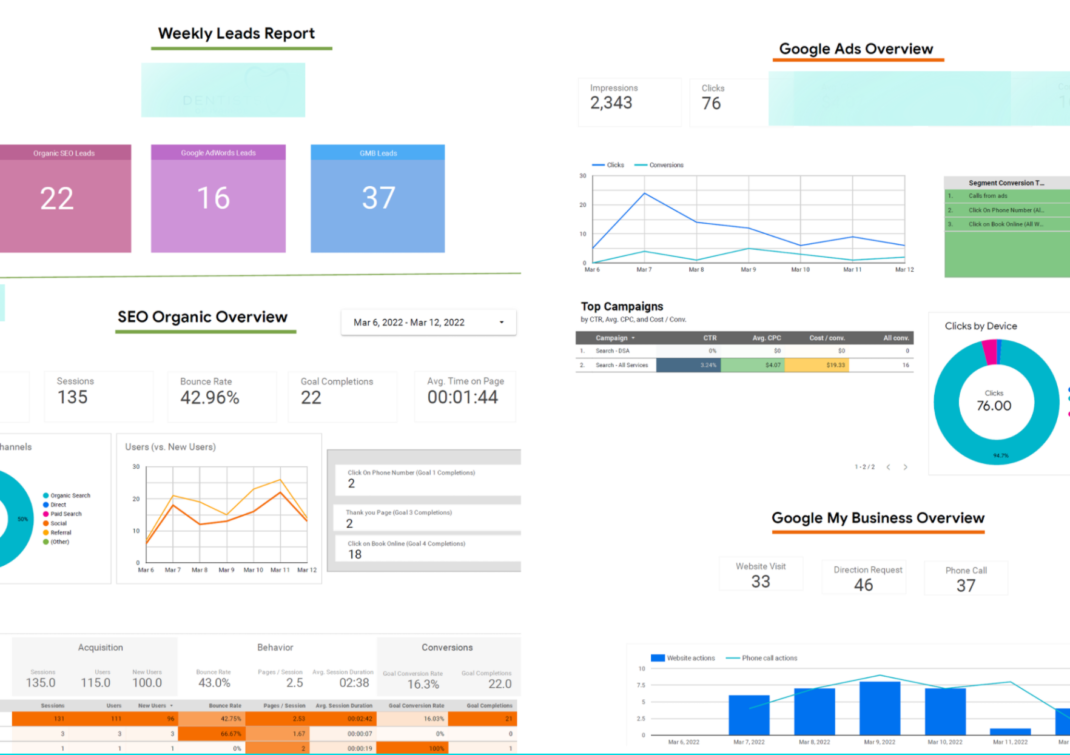Go to previous page of Top Campaigns table
Screen dimensions: 1070x755
pyautogui.click(x=888, y=467)
